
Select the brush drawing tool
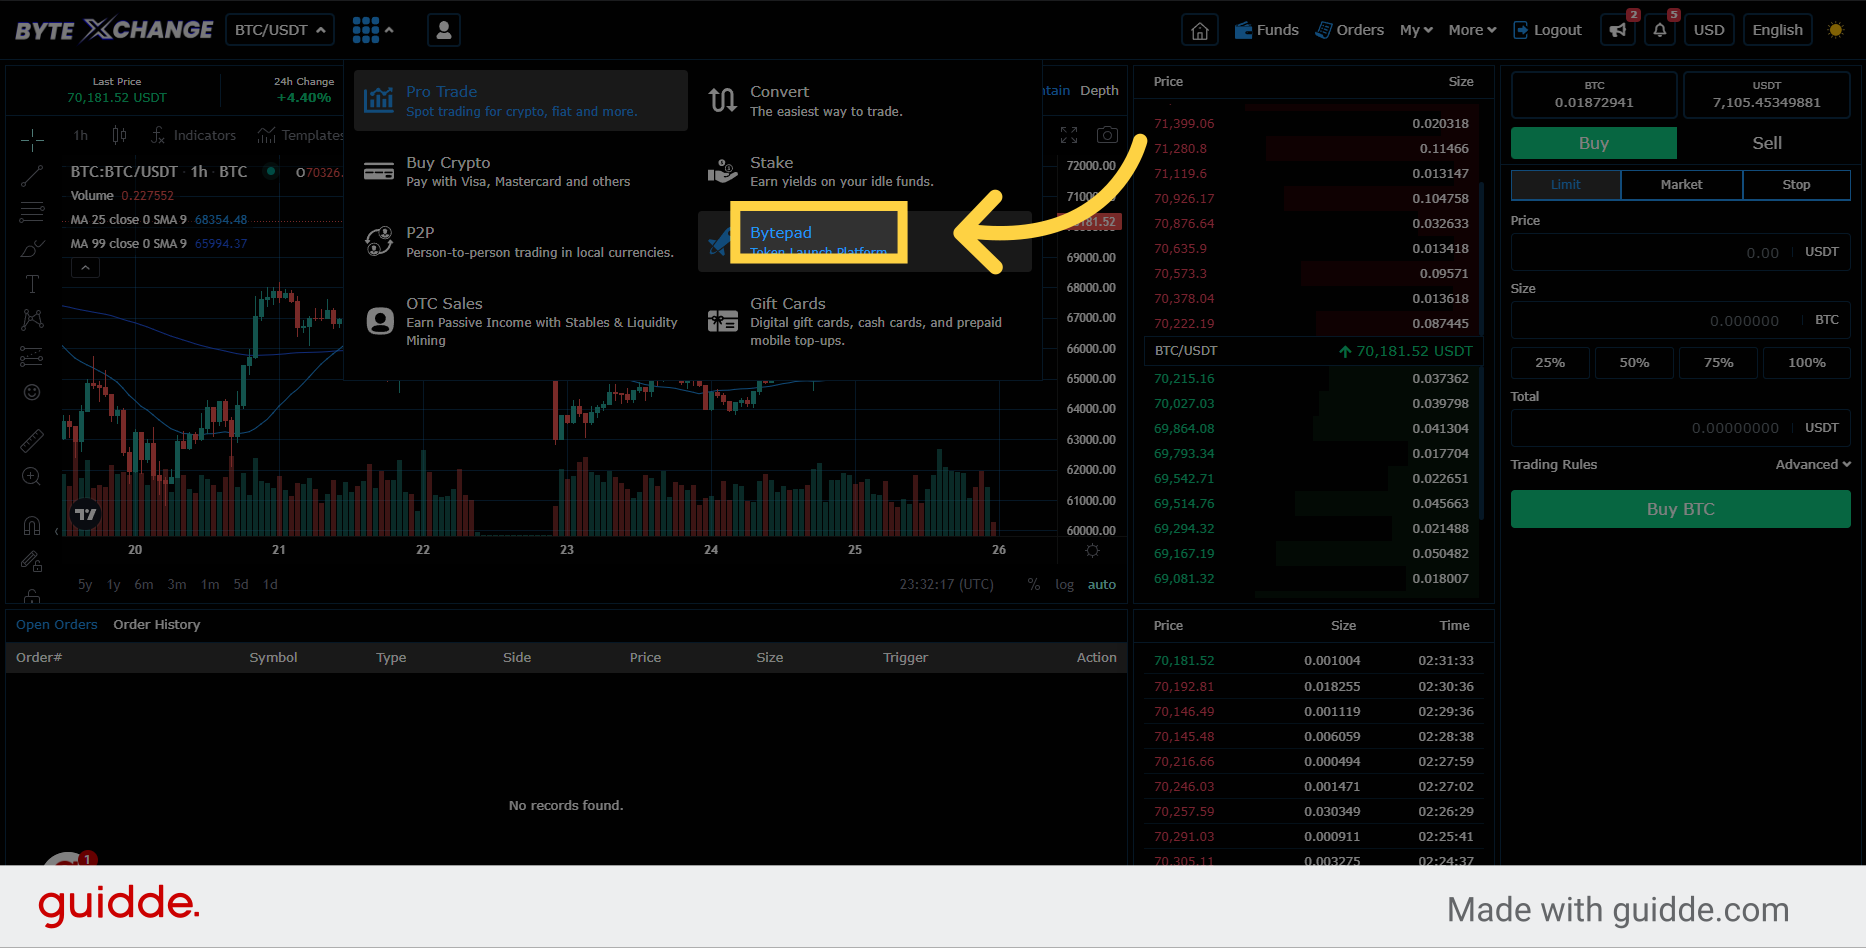pyautogui.click(x=32, y=248)
